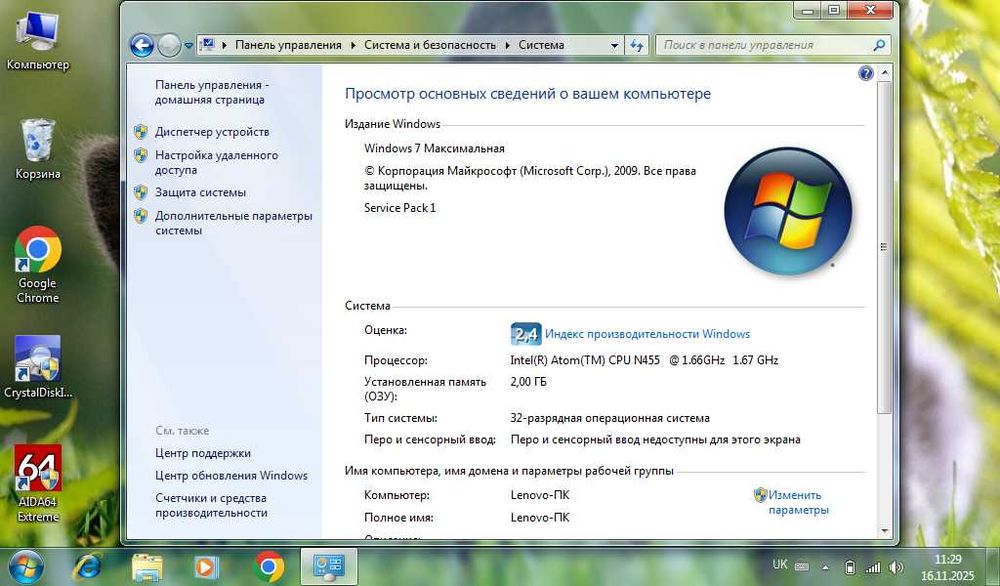The height and width of the screenshot is (586, 1000).
Task: Click shield icon next to 'Диспетчер устройств'
Action: coord(141,132)
